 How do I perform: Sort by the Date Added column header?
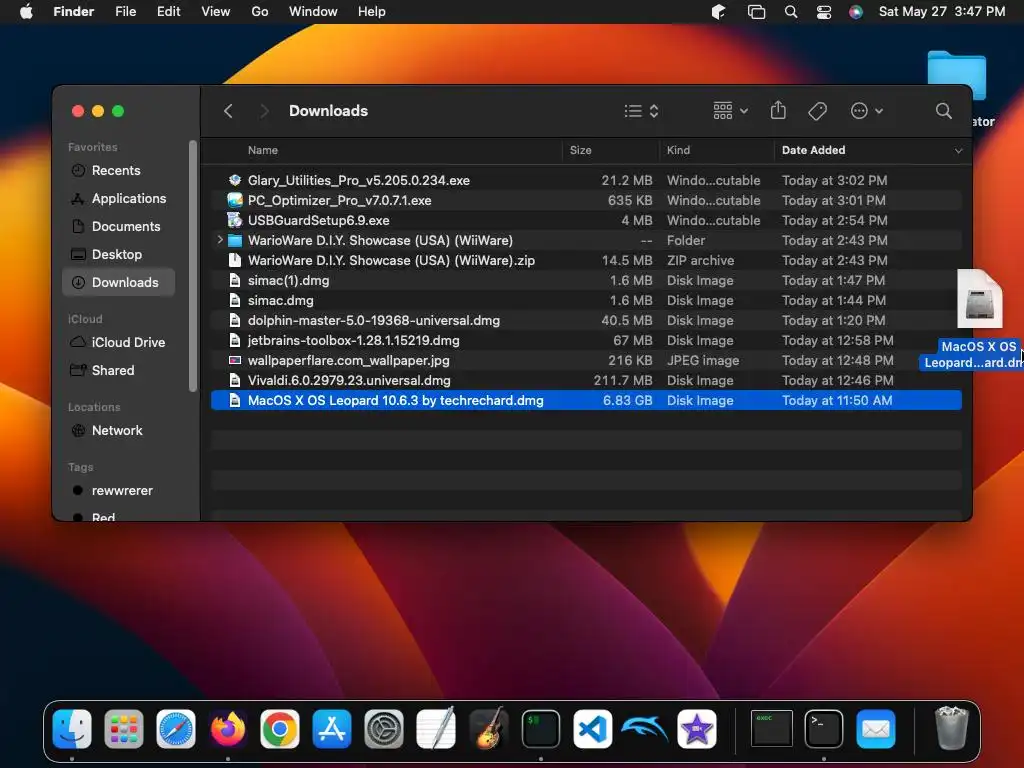(x=813, y=150)
